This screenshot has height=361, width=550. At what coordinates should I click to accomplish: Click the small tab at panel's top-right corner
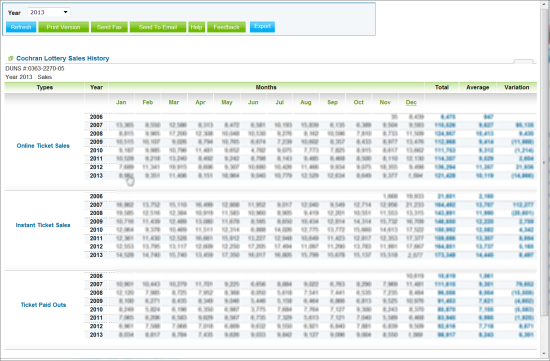[524, 61]
